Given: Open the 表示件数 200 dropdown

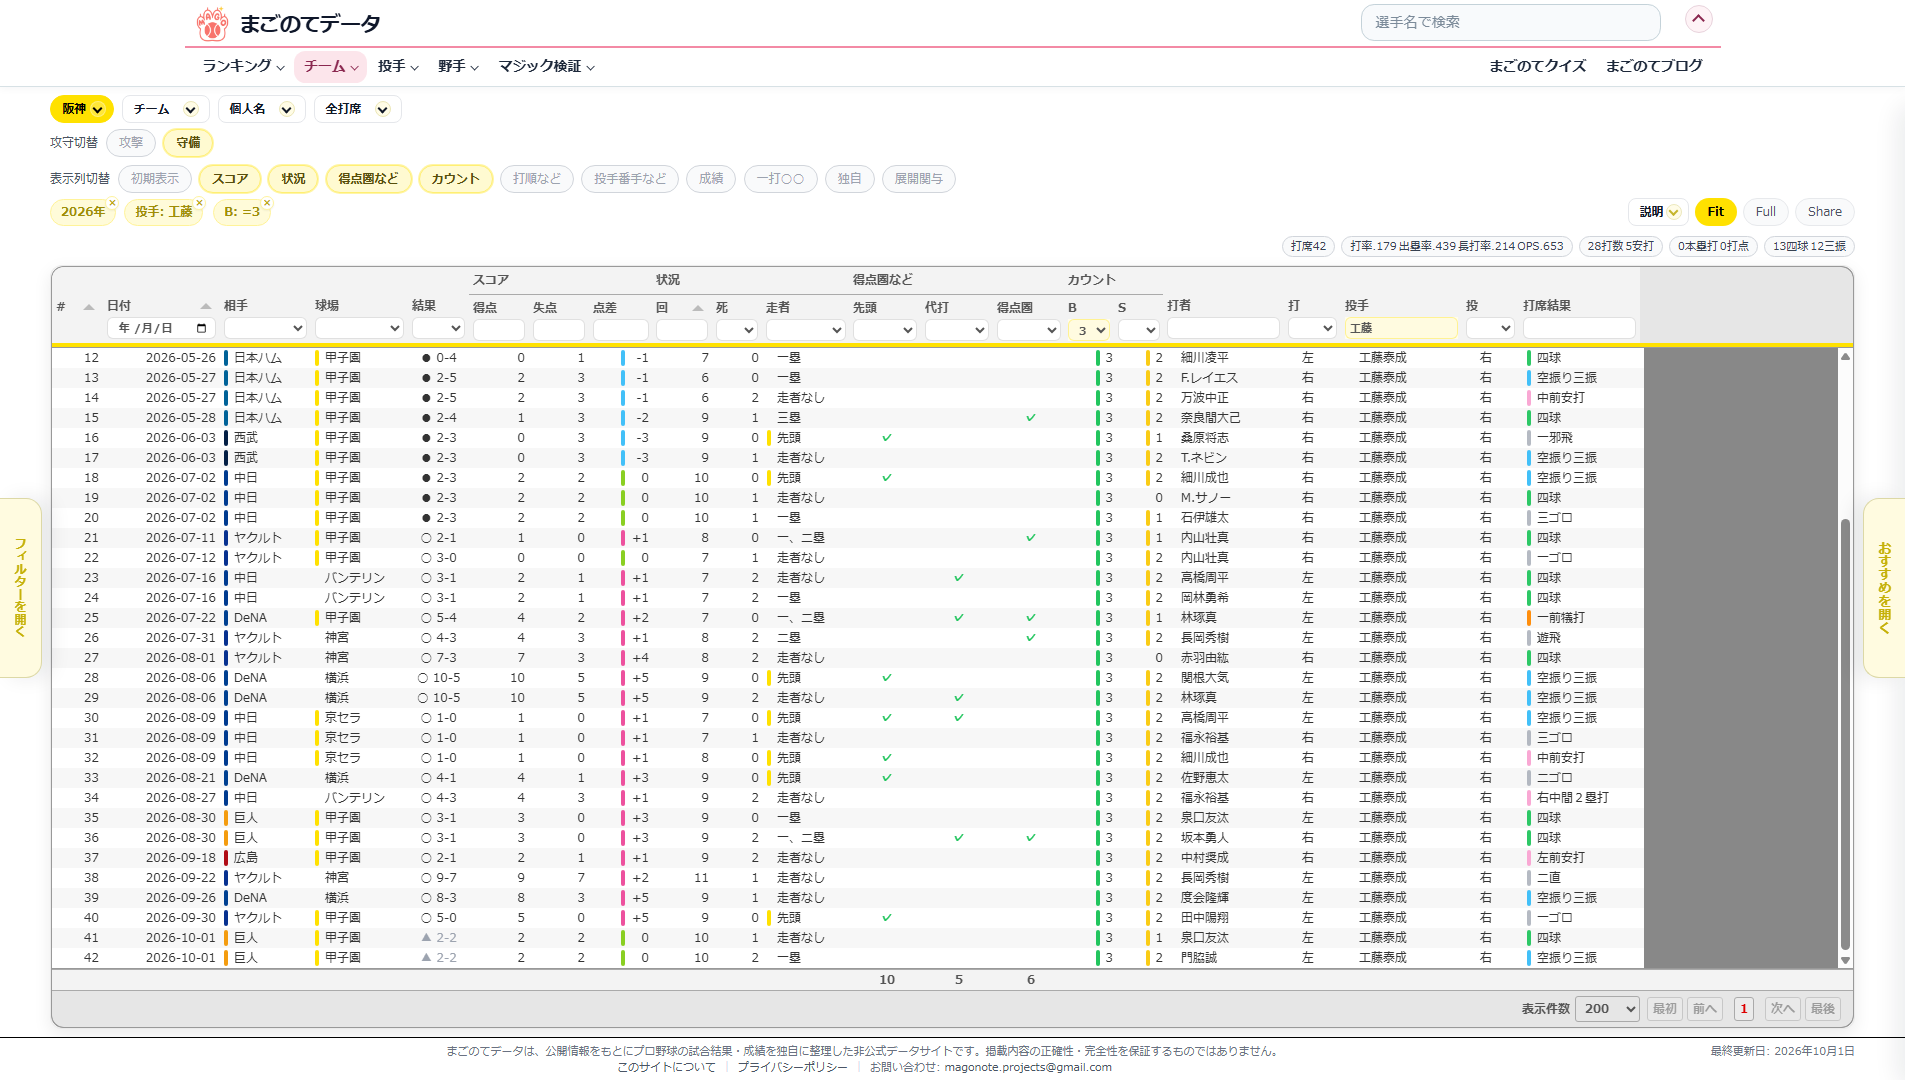Looking at the screenshot, I should pos(1607,1009).
